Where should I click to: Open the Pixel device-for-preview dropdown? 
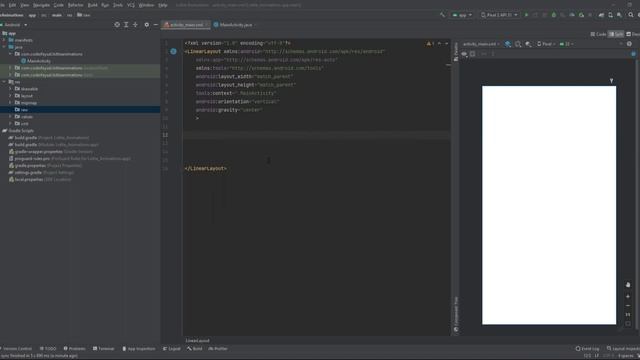(546, 44)
